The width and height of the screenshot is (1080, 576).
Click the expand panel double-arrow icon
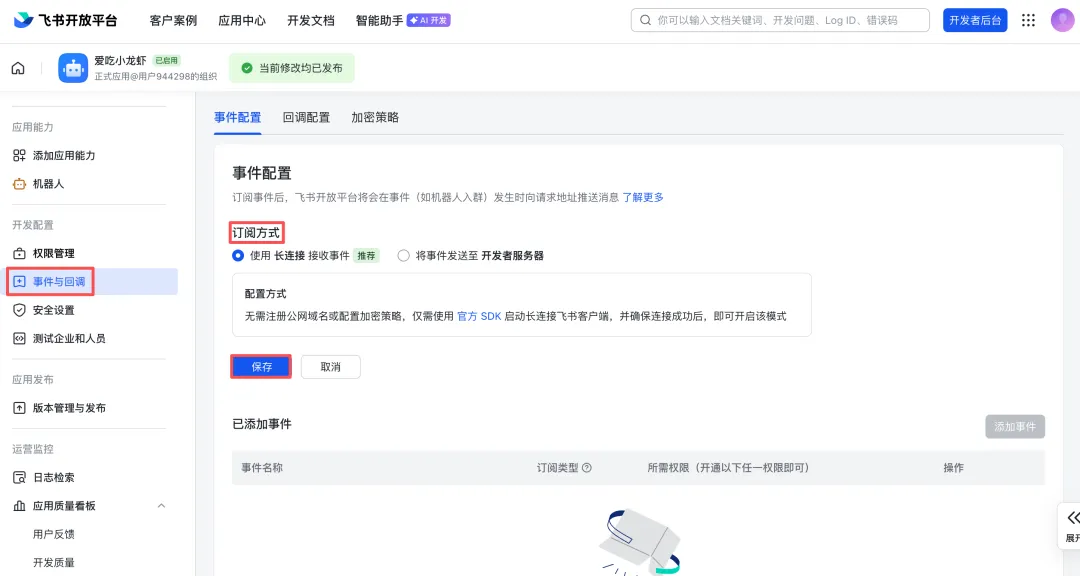(x=1073, y=517)
